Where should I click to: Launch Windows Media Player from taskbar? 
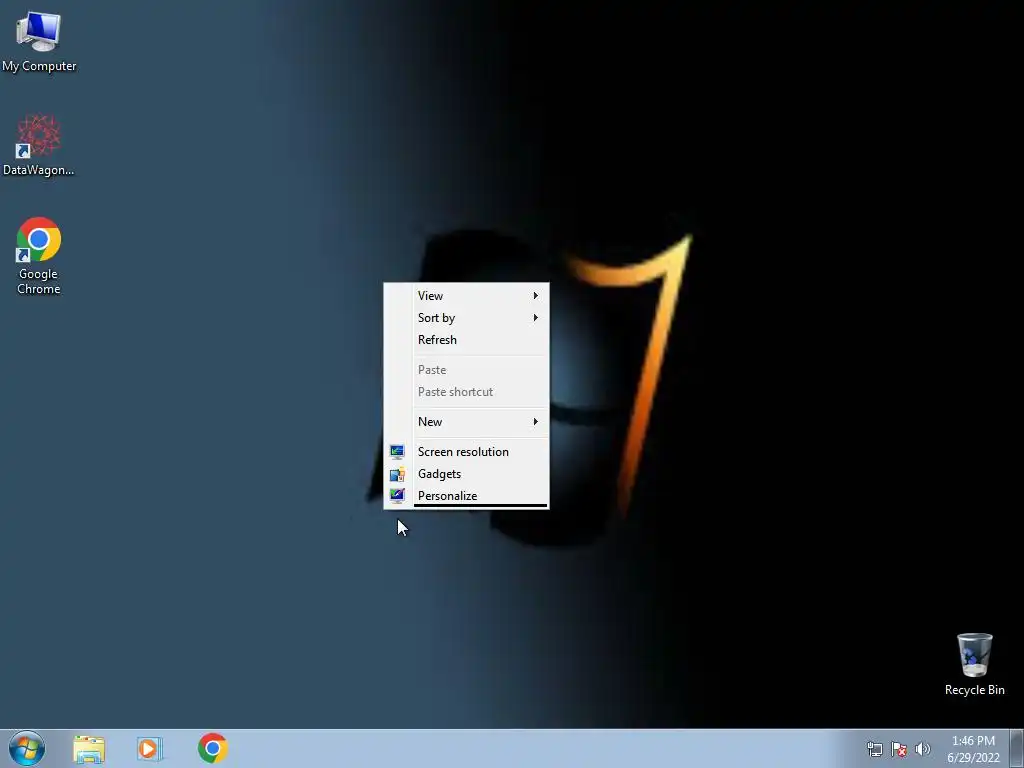[x=149, y=748]
